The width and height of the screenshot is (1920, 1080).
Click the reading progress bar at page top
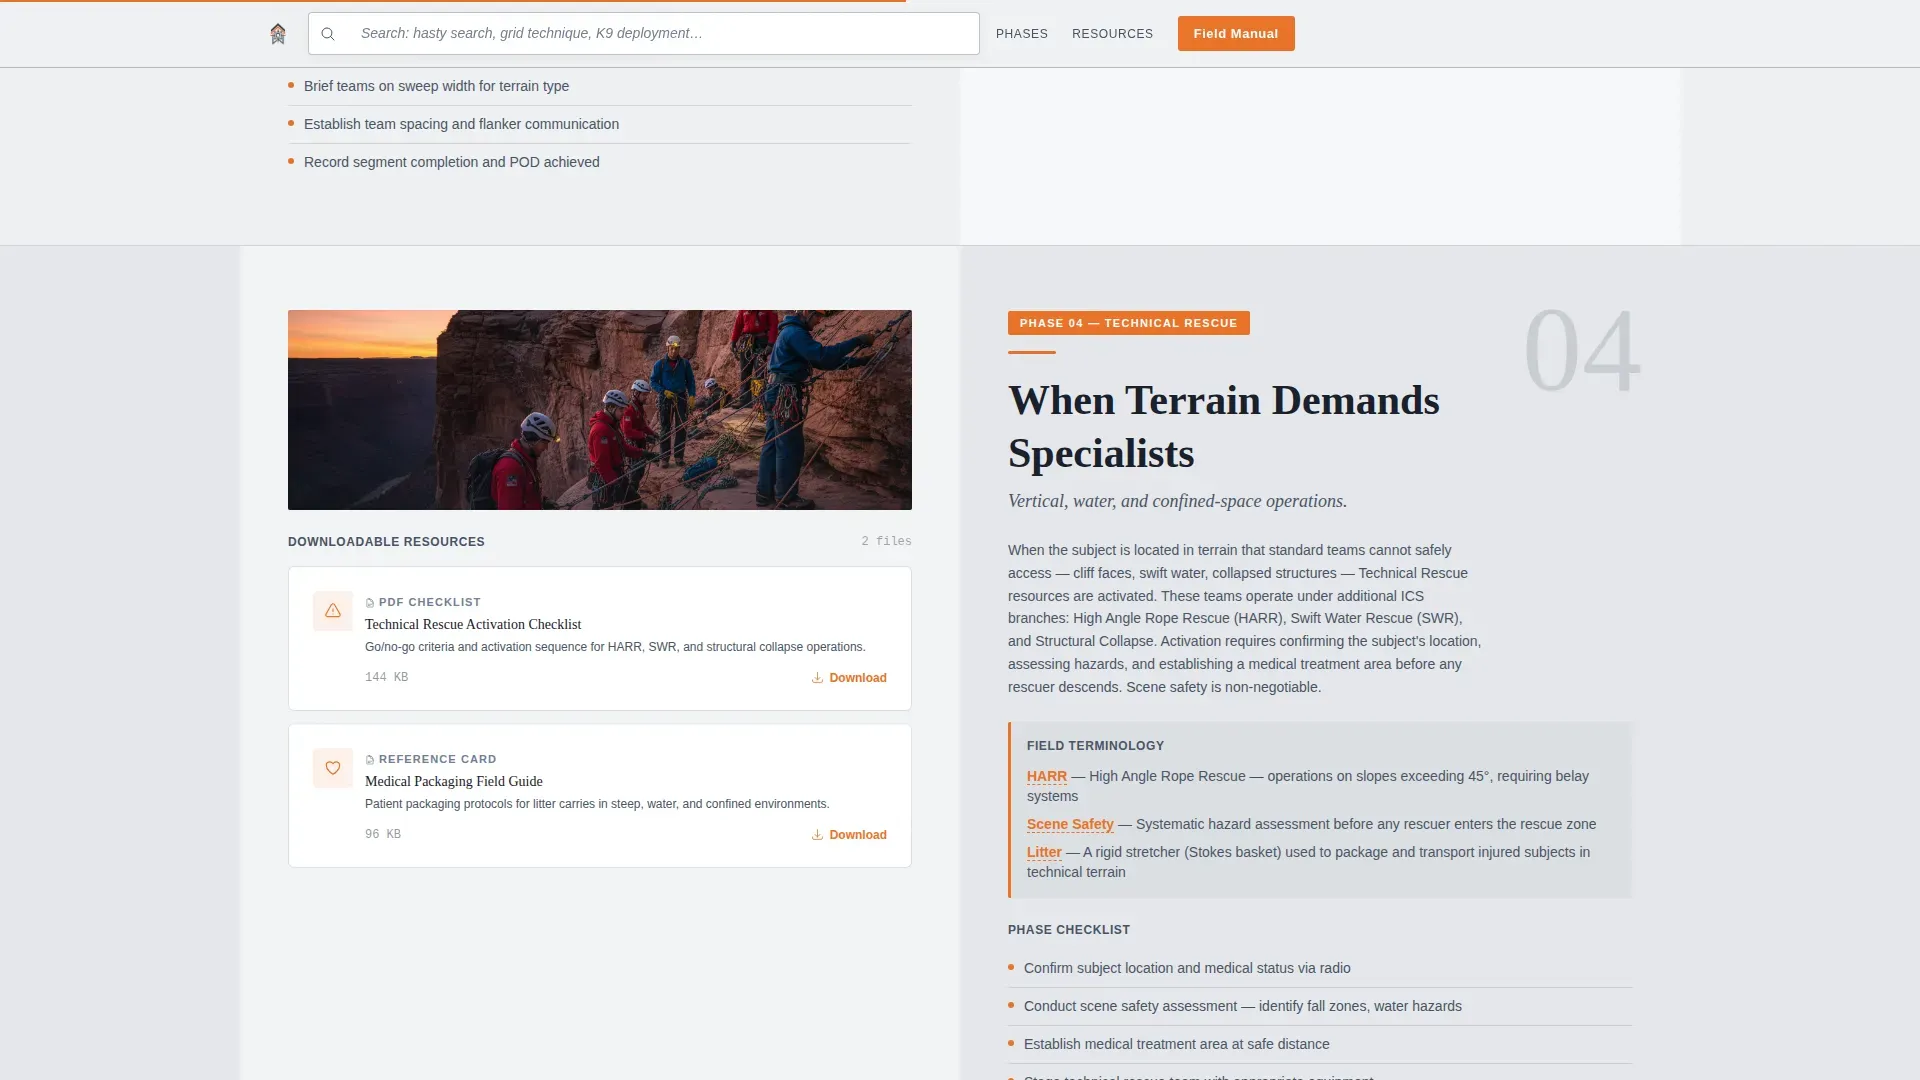coord(453,1)
